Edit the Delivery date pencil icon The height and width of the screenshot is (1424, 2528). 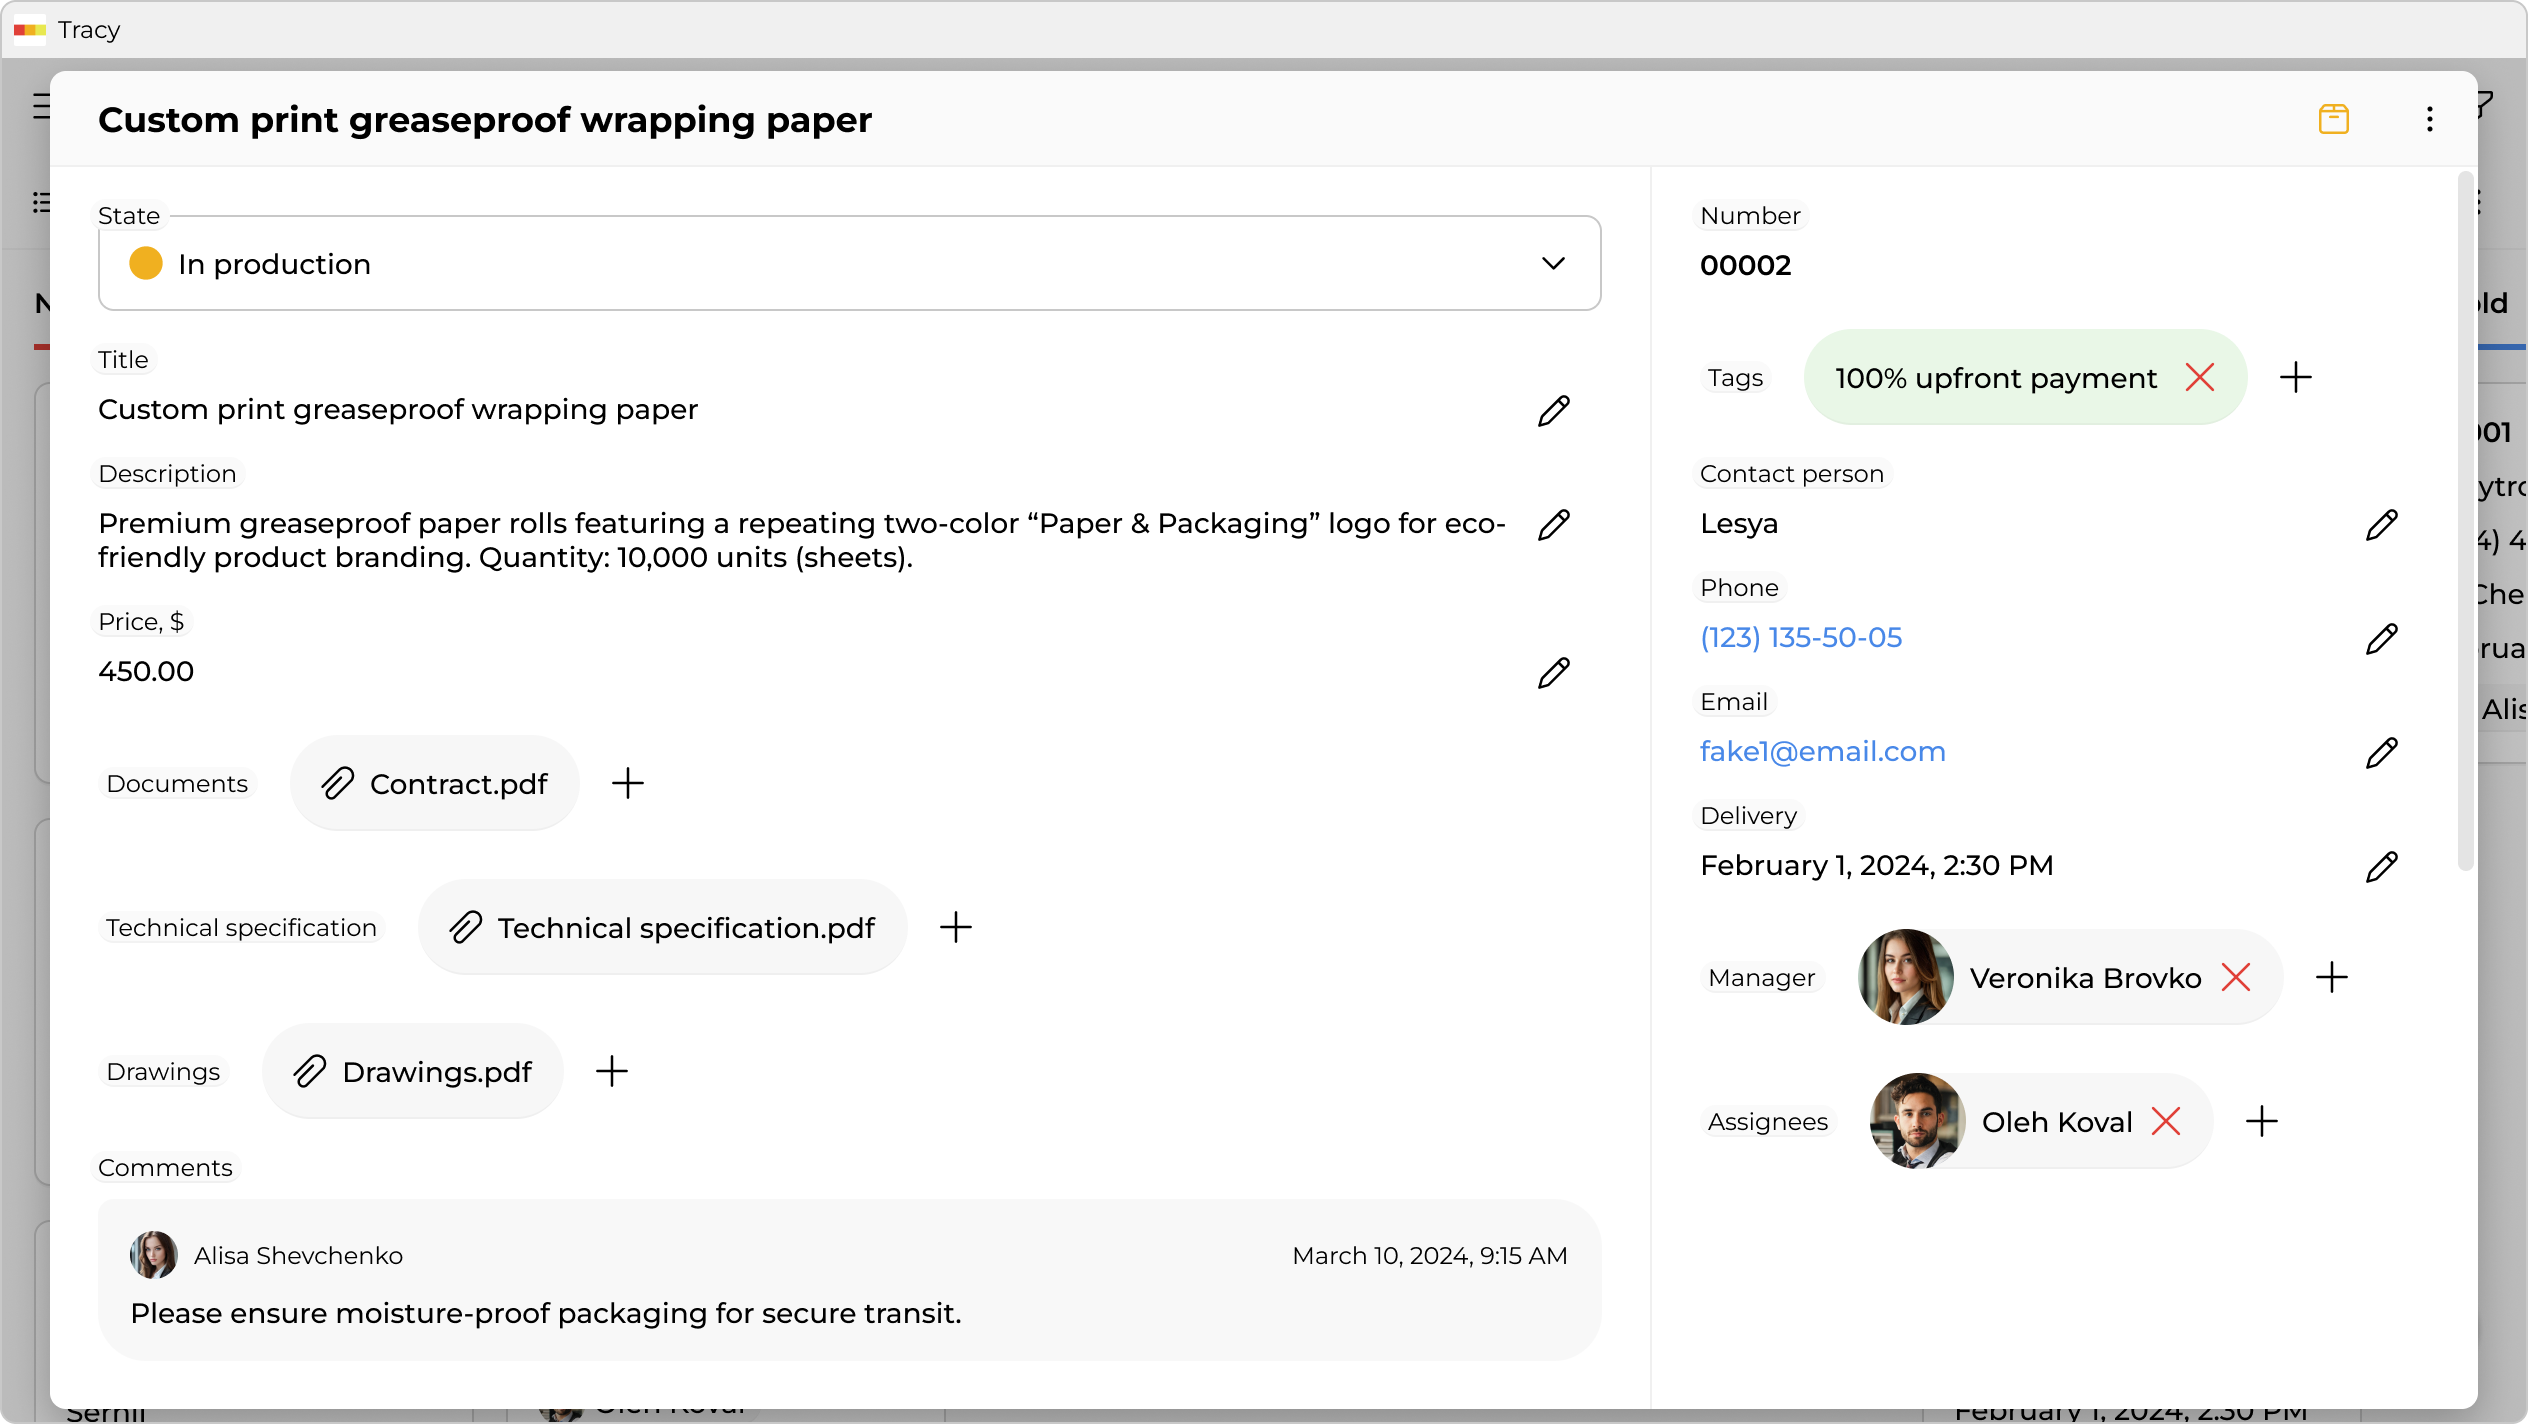click(2381, 866)
